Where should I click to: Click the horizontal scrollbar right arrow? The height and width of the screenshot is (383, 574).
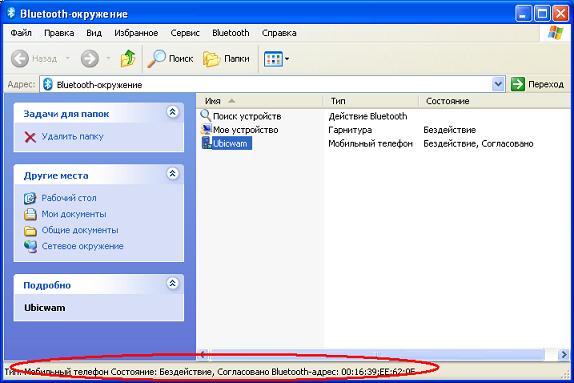pos(564,354)
